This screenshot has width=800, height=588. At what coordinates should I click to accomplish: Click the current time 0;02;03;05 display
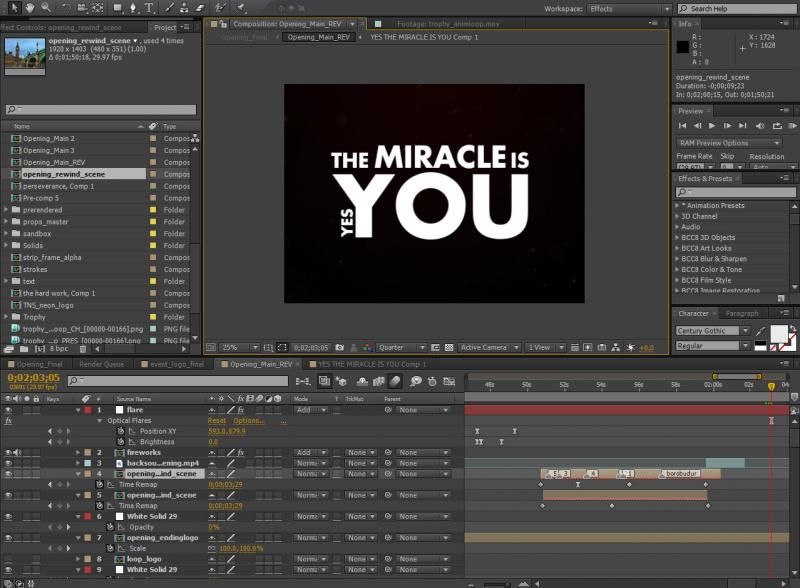[34, 378]
